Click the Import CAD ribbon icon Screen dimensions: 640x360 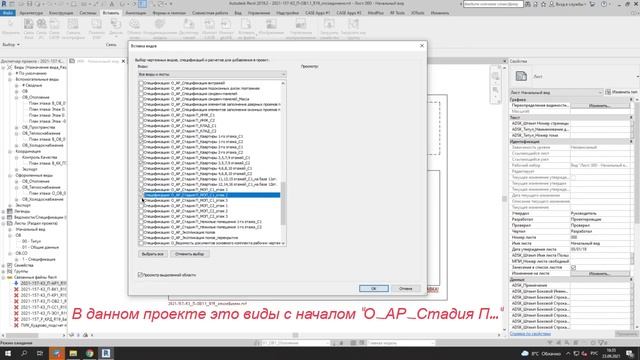[209, 24]
